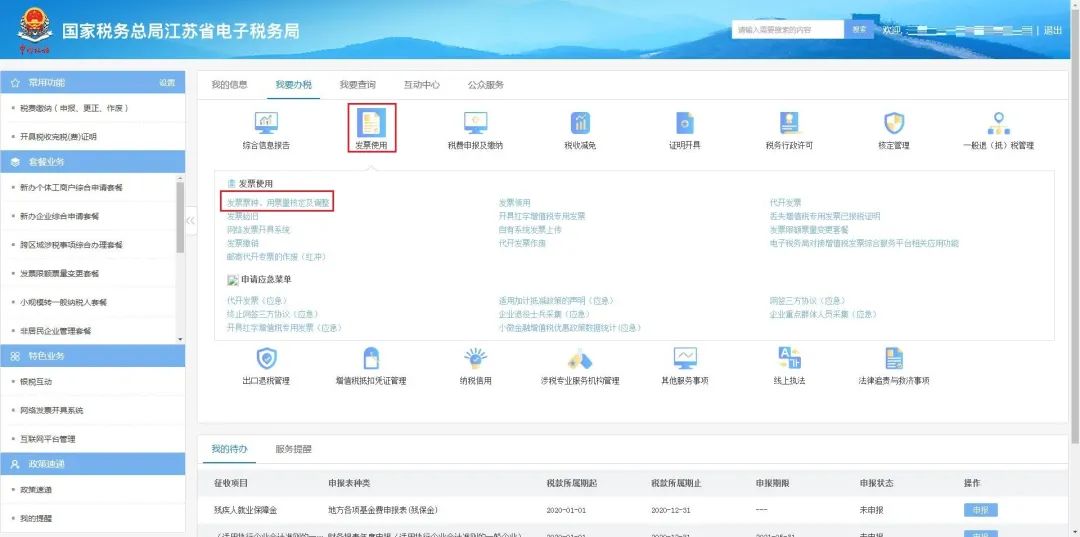1080x537 pixels.
Task: Open the 综合信息报告 icon
Action: coord(266,123)
